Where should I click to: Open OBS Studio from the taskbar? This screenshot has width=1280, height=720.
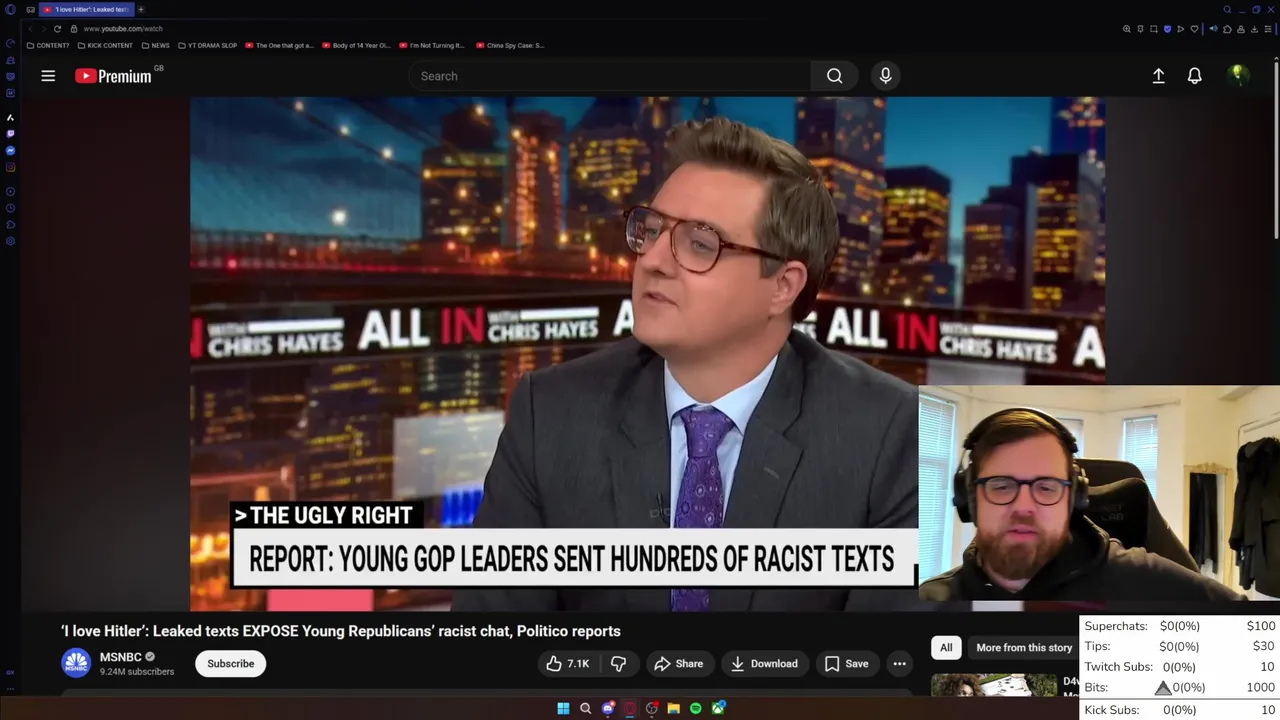(x=652, y=709)
